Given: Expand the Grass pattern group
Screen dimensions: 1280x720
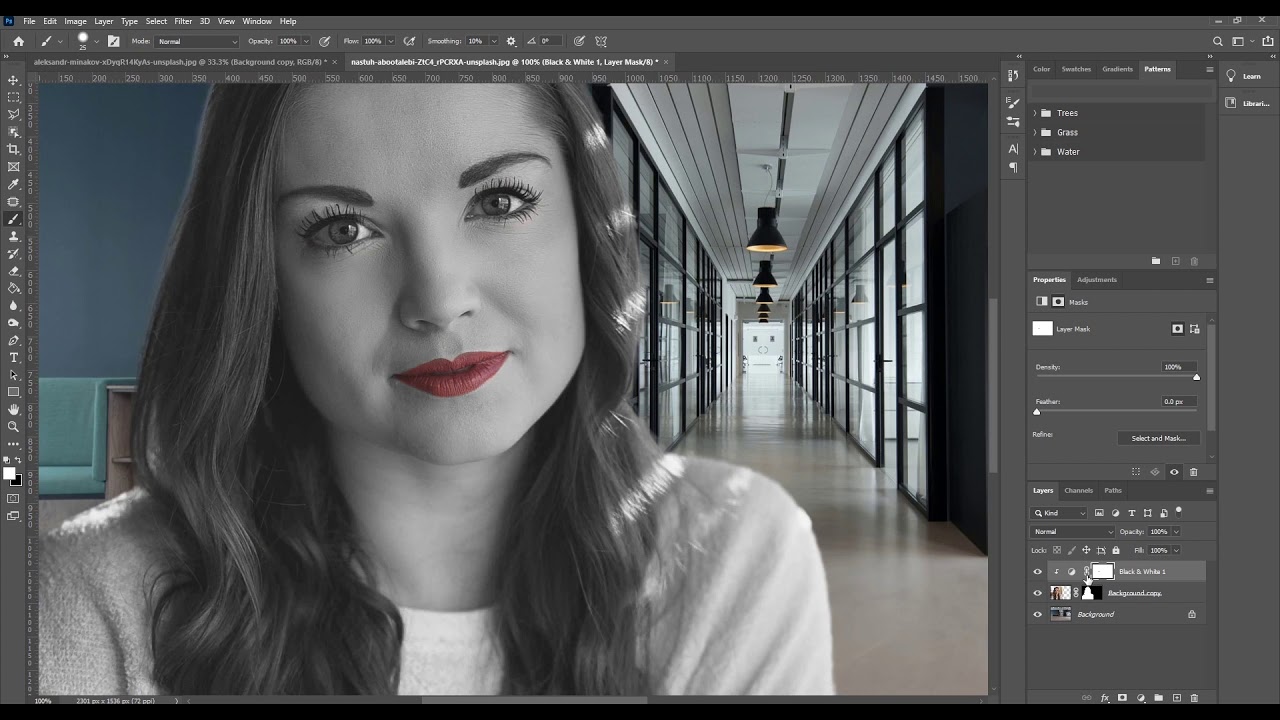Looking at the screenshot, I should tap(1035, 132).
